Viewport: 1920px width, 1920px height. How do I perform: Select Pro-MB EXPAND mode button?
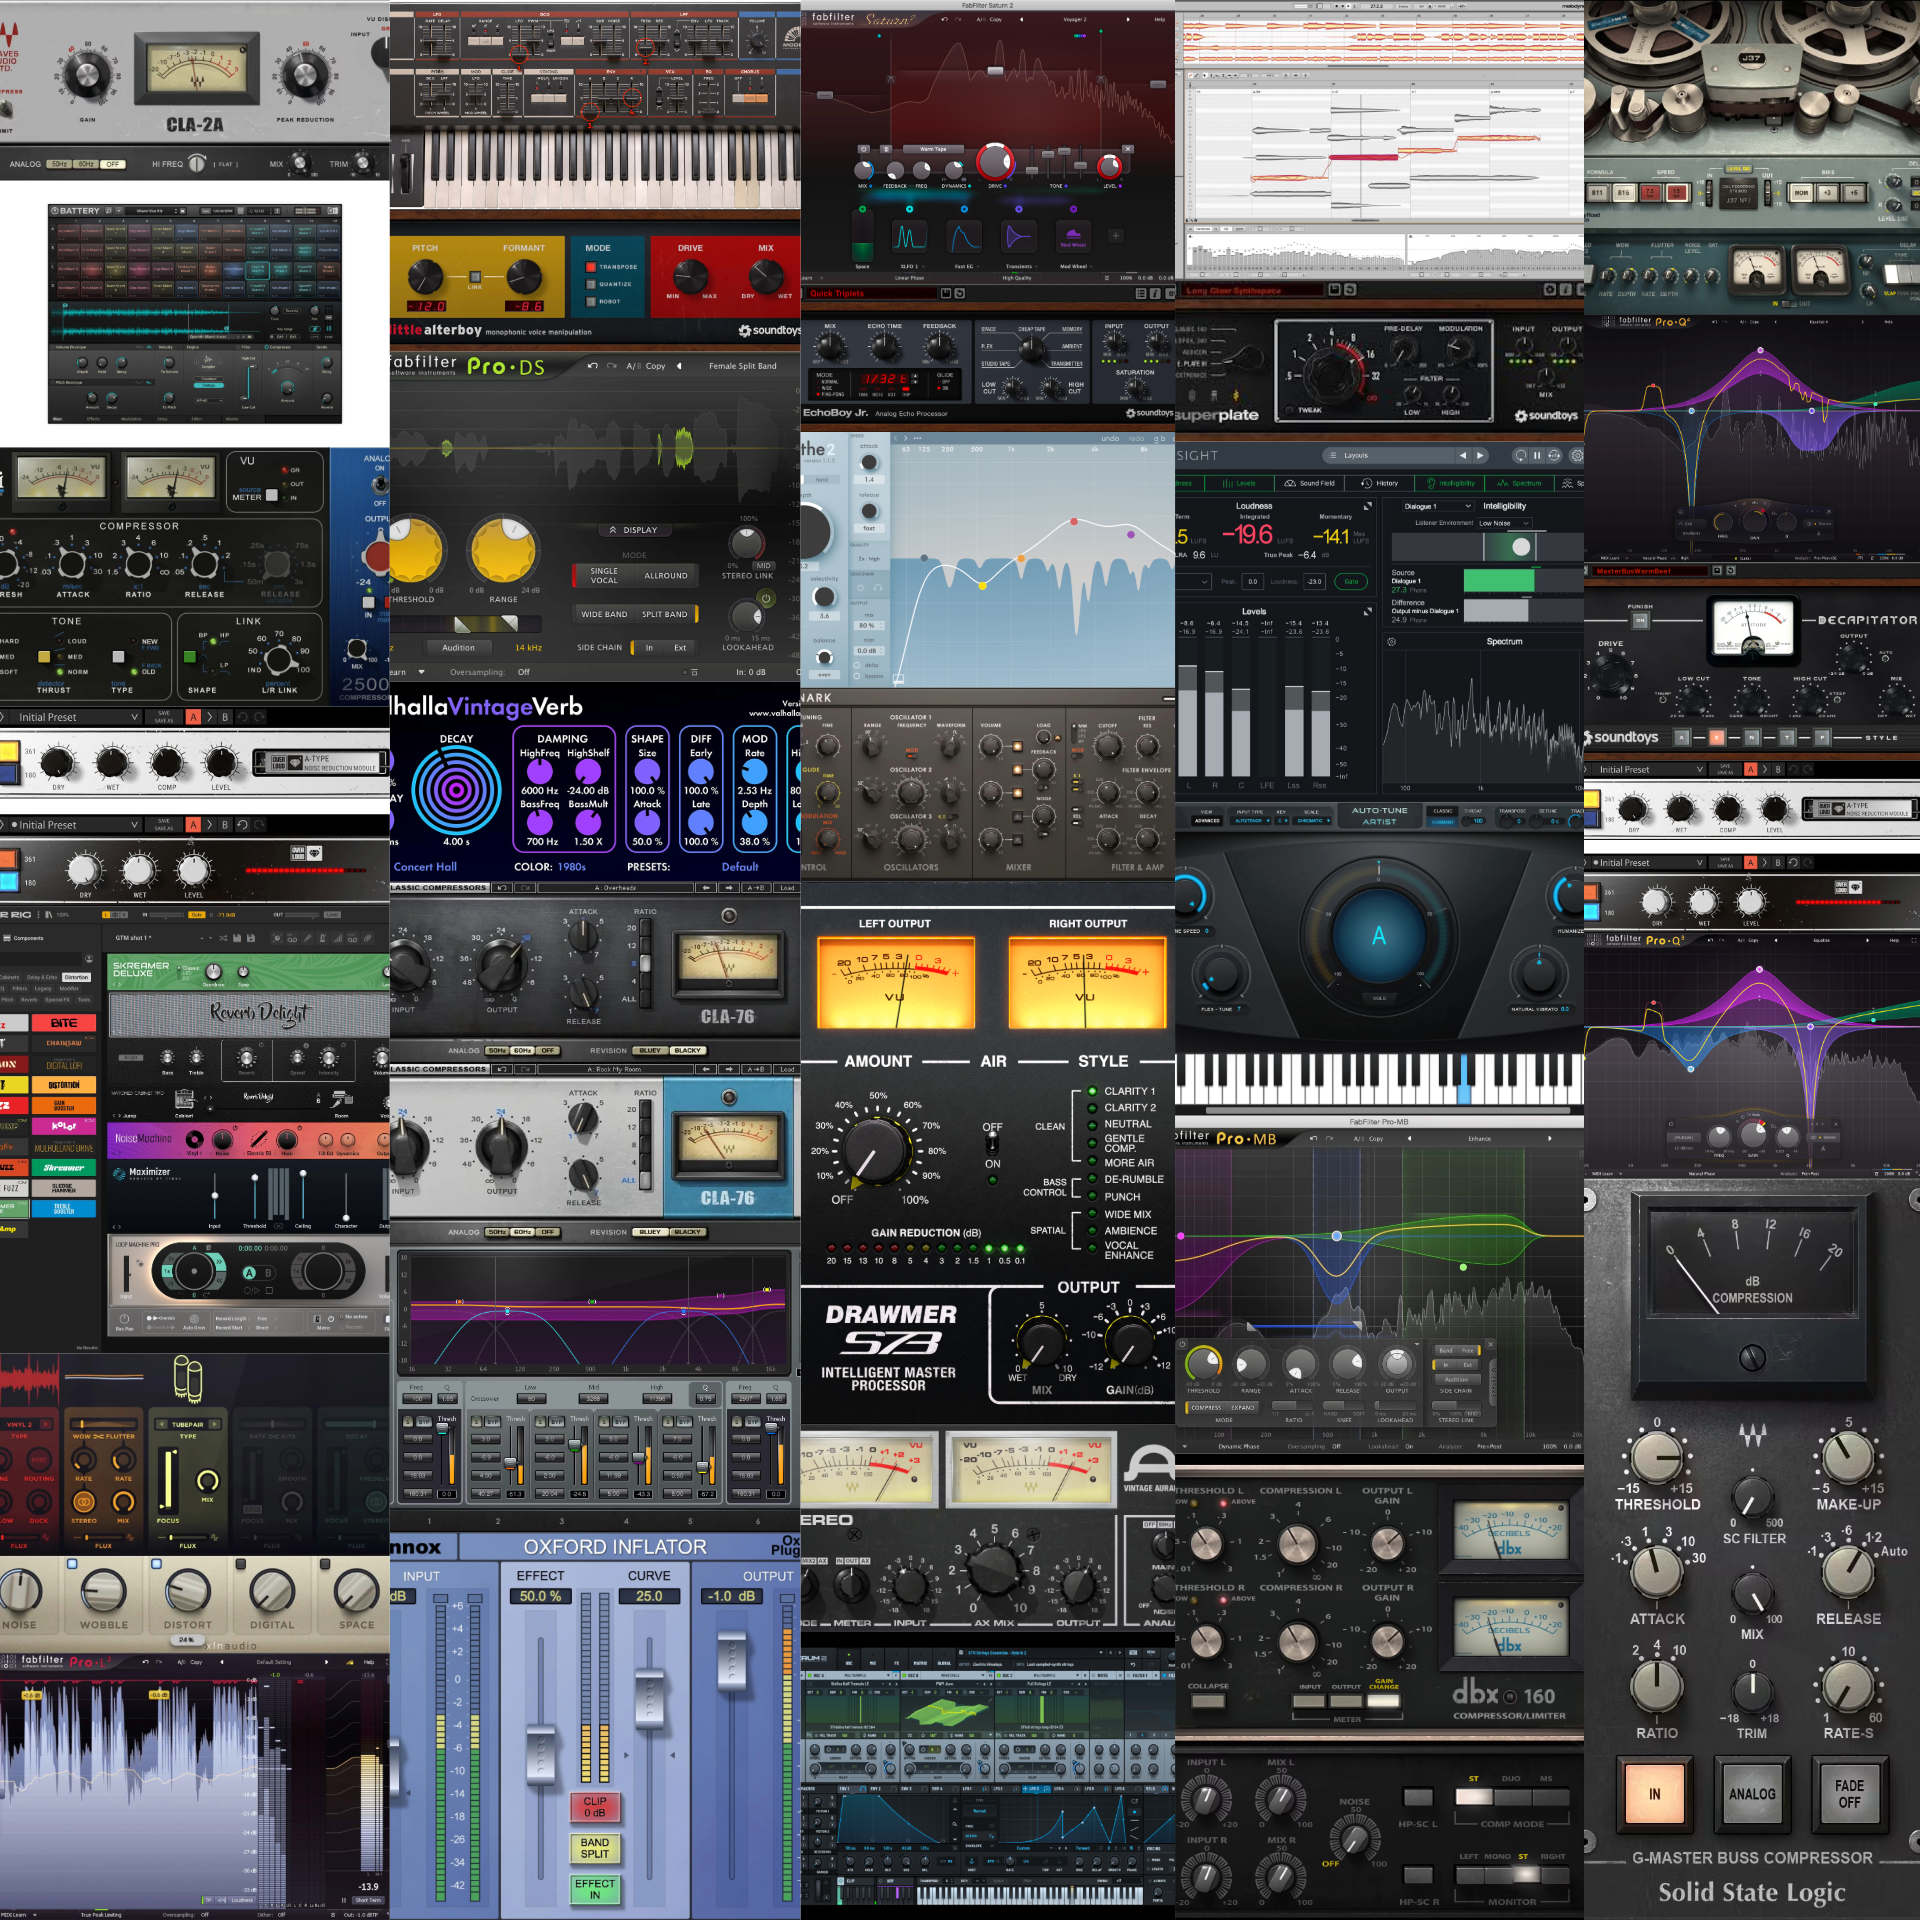coord(1242,1407)
